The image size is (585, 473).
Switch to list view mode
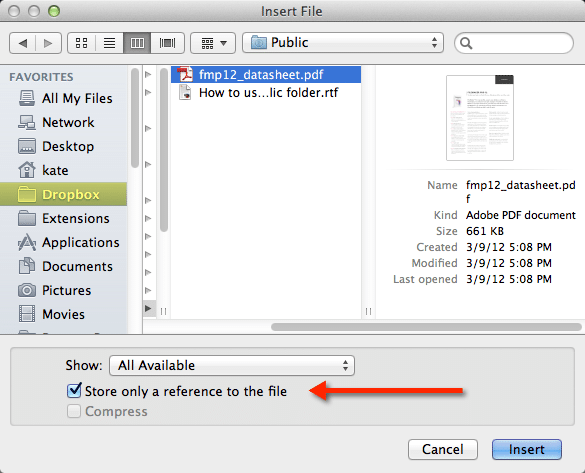coord(109,43)
